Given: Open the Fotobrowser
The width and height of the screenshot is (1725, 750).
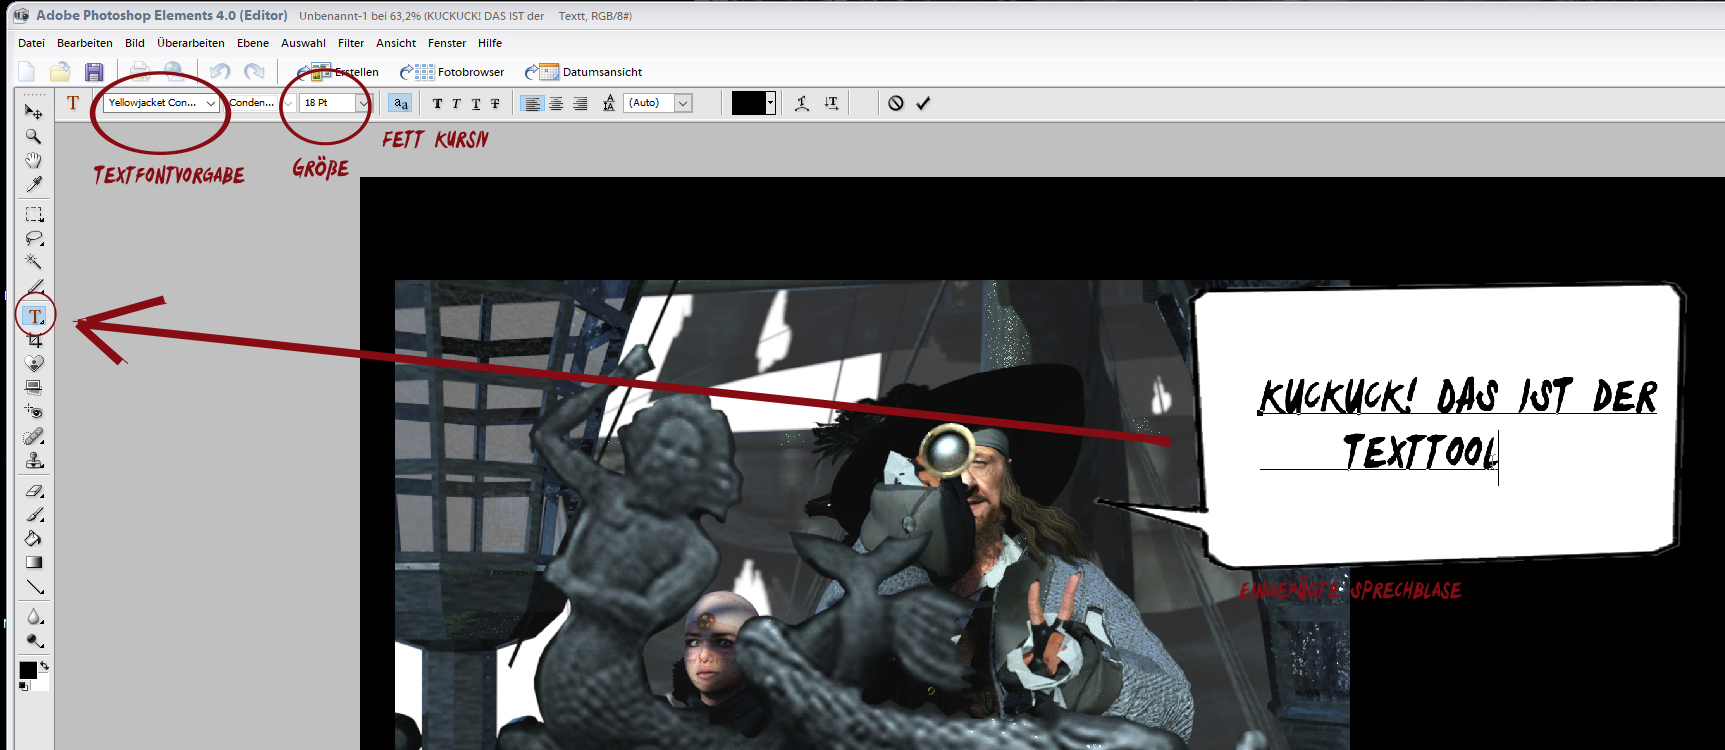Looking at the screenshot, I should 452,72.
